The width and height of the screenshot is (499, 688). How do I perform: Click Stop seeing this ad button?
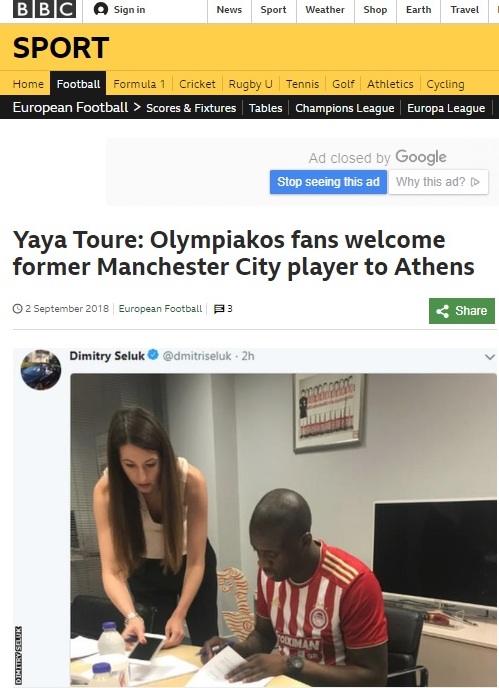[328, 182]
